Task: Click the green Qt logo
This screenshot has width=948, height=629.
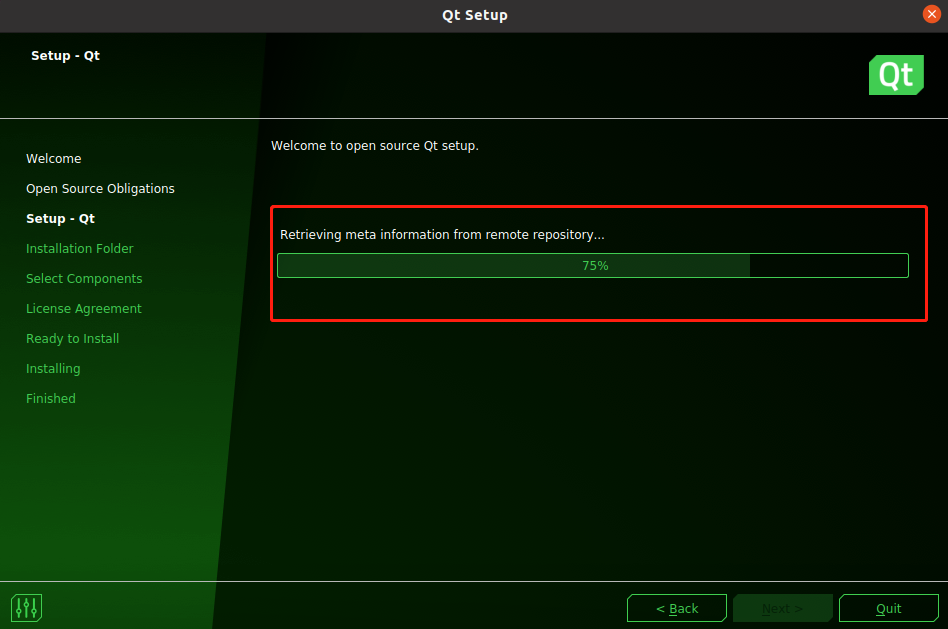Action: [x=896, y=75]
